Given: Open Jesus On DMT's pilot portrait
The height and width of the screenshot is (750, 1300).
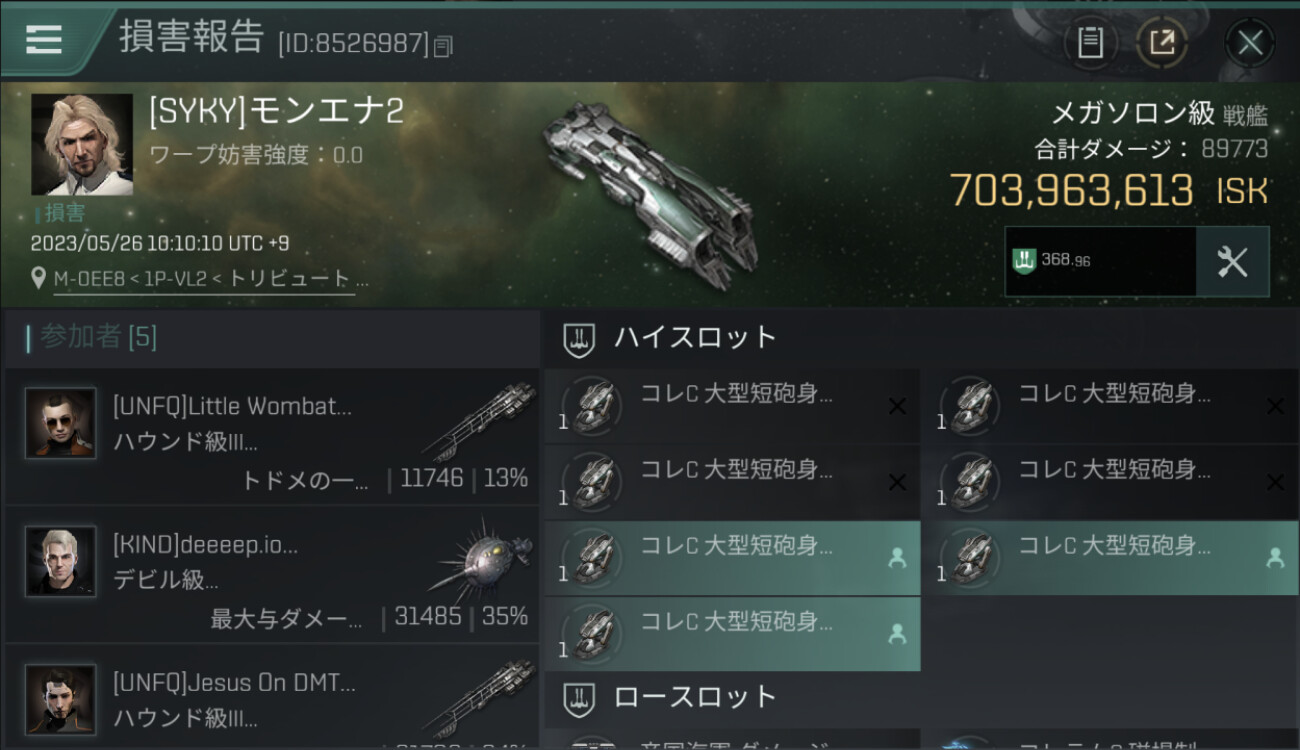Looking at the screenshot, I should click(61, 699).
